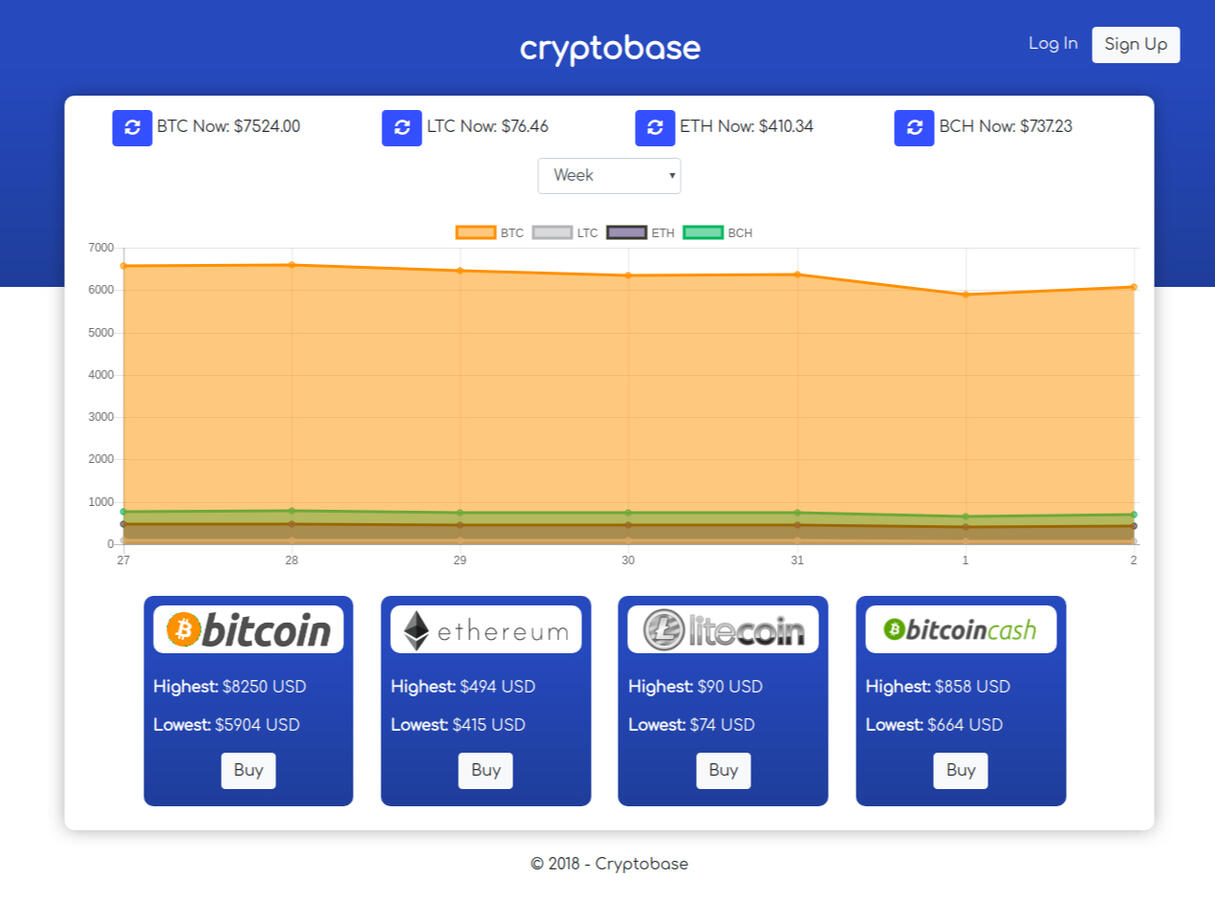
Task: Click the ETH price refresh icon
Action: [655, 128]
